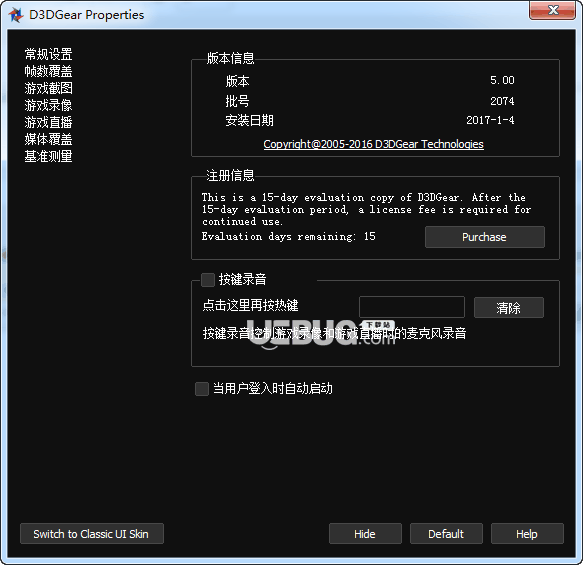This screenshot has height=565, width=583.
Task: Go to the 游戏直播 section
Action: (48, 122)
